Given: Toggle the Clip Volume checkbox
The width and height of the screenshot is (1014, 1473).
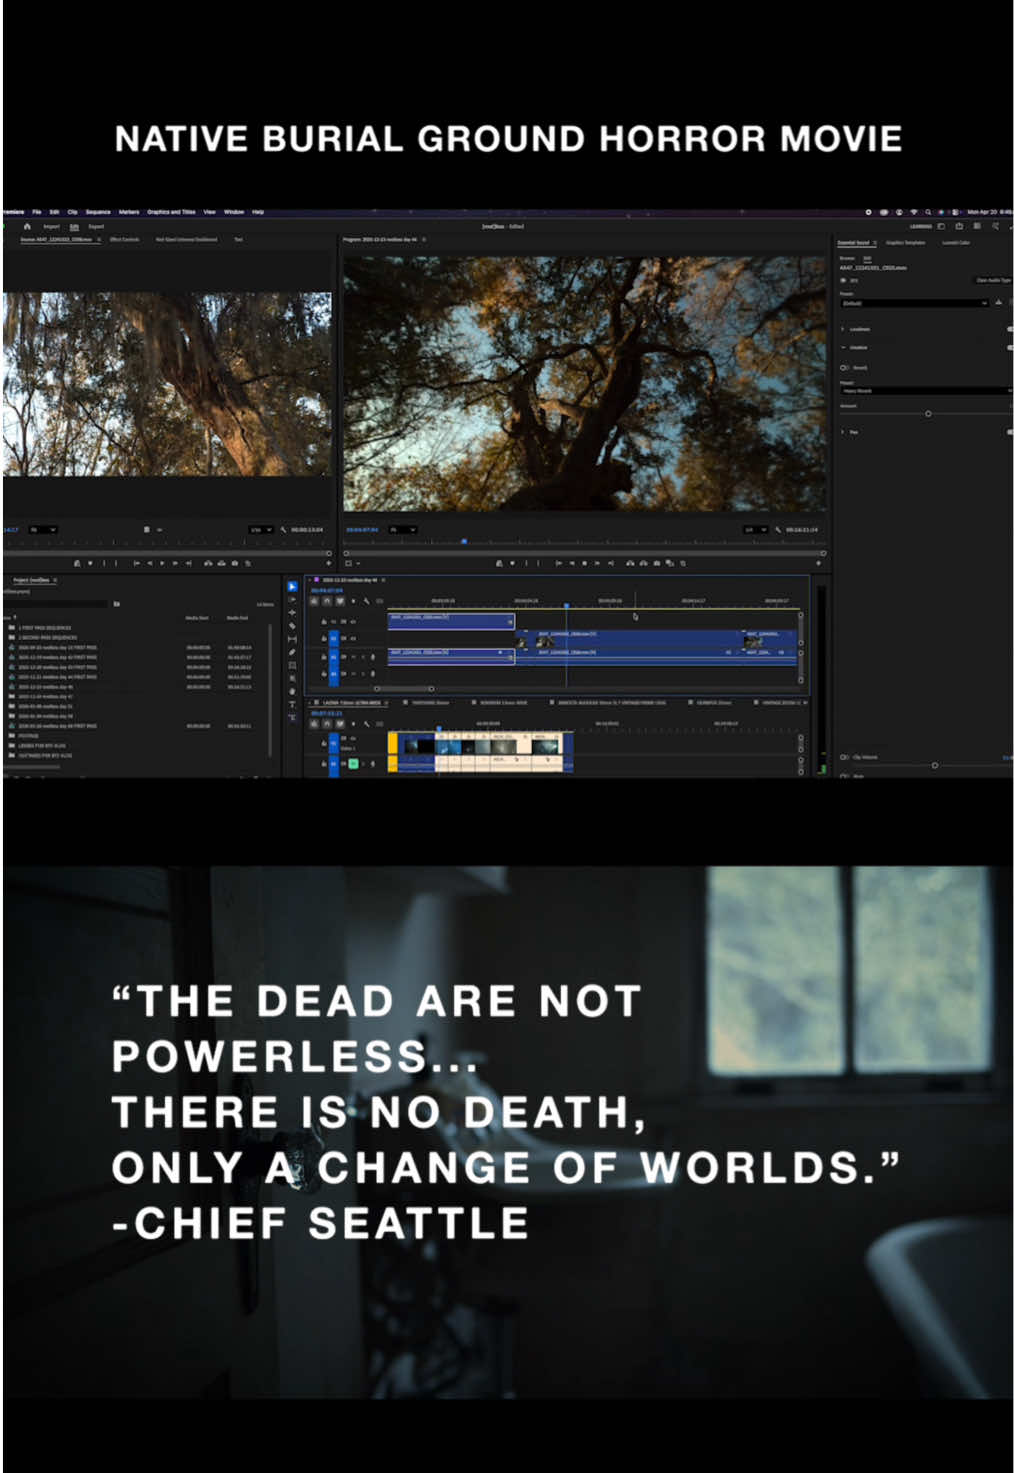Looking at the screenshot, I should click(844, 757).
